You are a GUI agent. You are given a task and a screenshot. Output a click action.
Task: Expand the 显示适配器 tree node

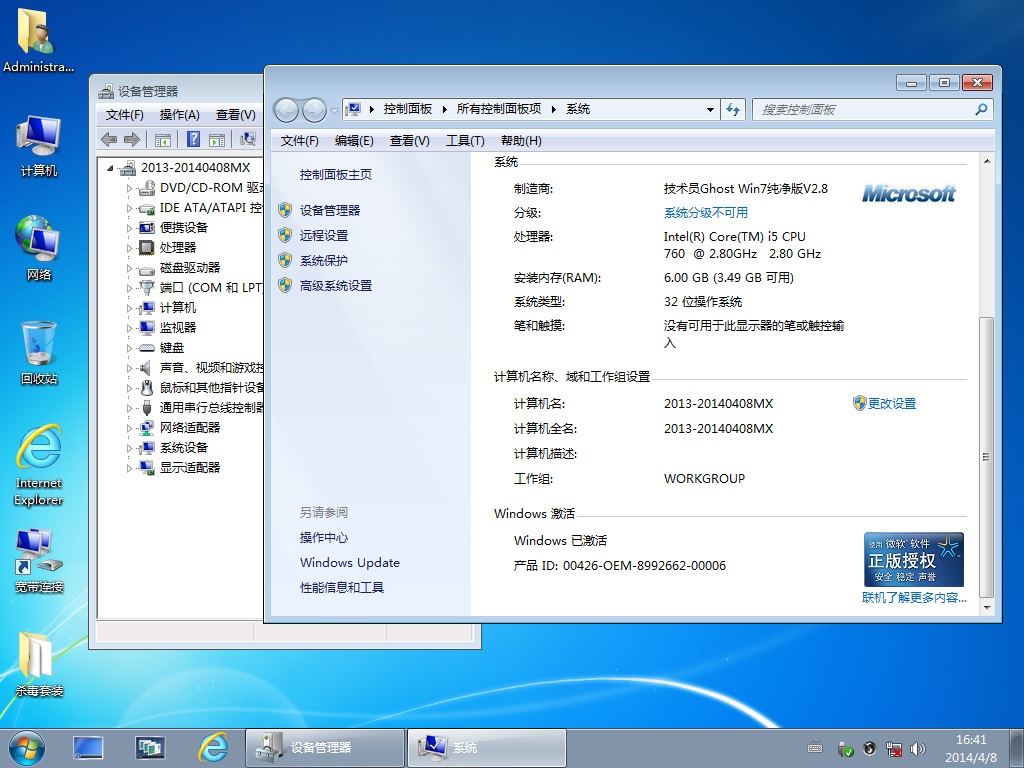coord(129,468)
